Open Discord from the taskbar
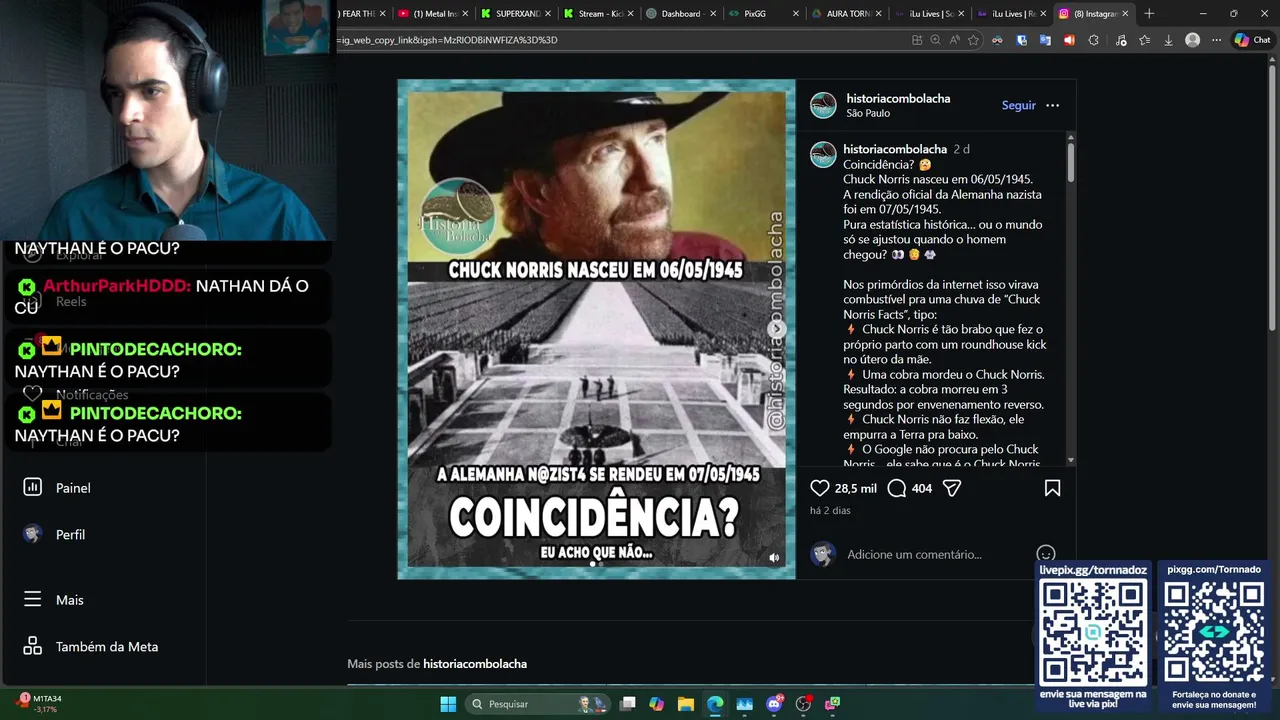This screenshot has height=720, width=1280. pyautogui.click(x=774, y=704)
